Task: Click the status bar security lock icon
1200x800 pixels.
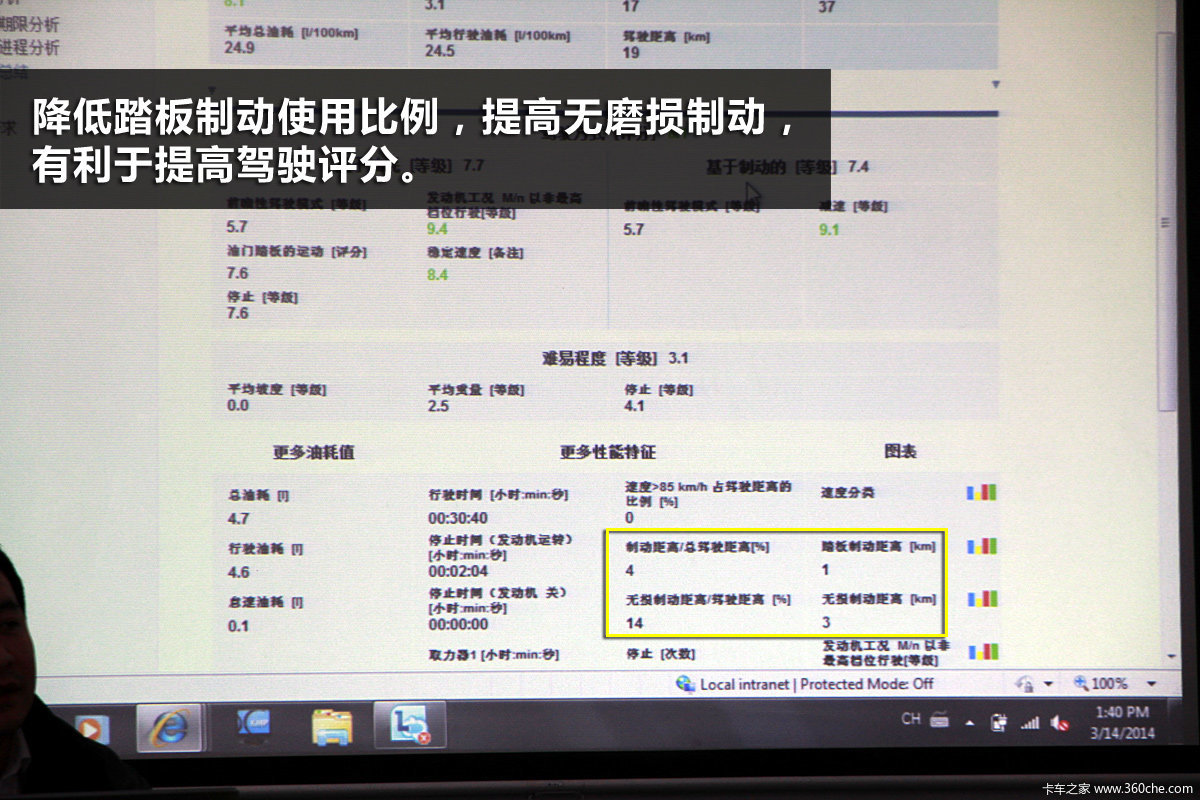Action: click(x=1024, y=684)
